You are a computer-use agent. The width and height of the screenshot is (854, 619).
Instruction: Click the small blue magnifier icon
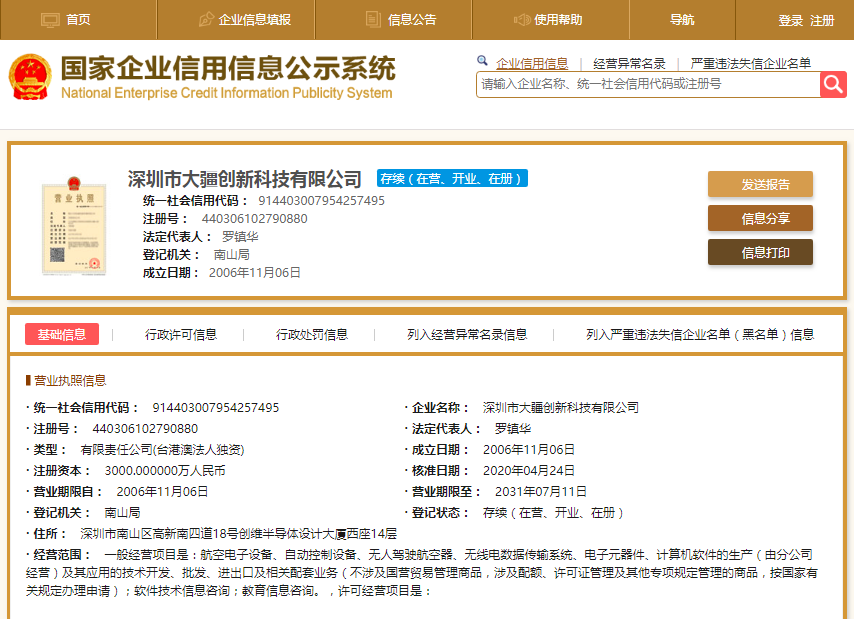click(x=482, y=60)
